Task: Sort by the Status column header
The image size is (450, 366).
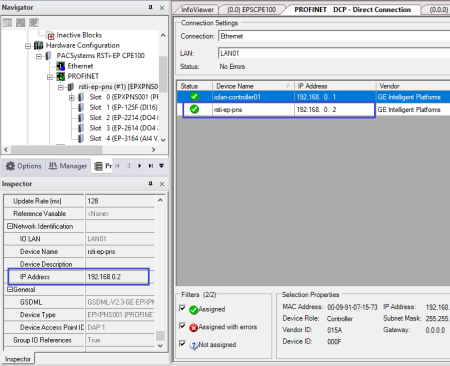Action: point(194,86)
